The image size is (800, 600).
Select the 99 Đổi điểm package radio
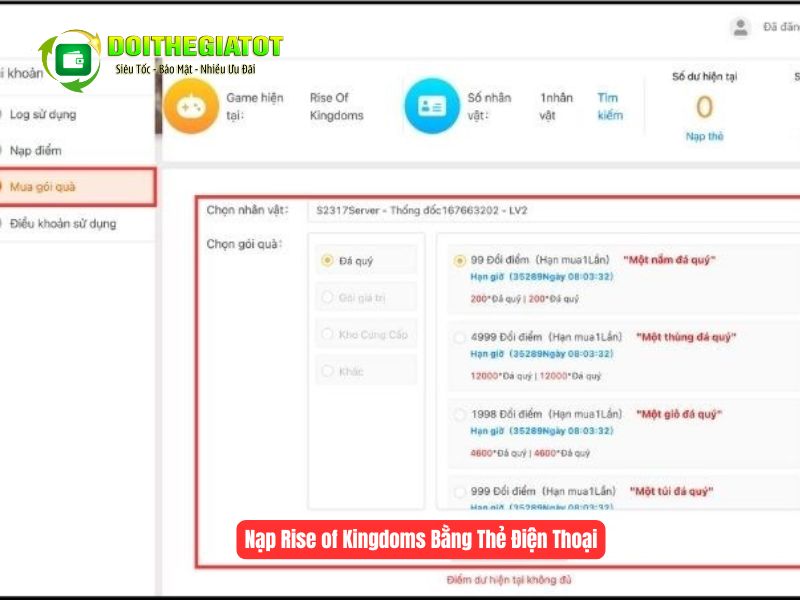(x=459, y=261)
